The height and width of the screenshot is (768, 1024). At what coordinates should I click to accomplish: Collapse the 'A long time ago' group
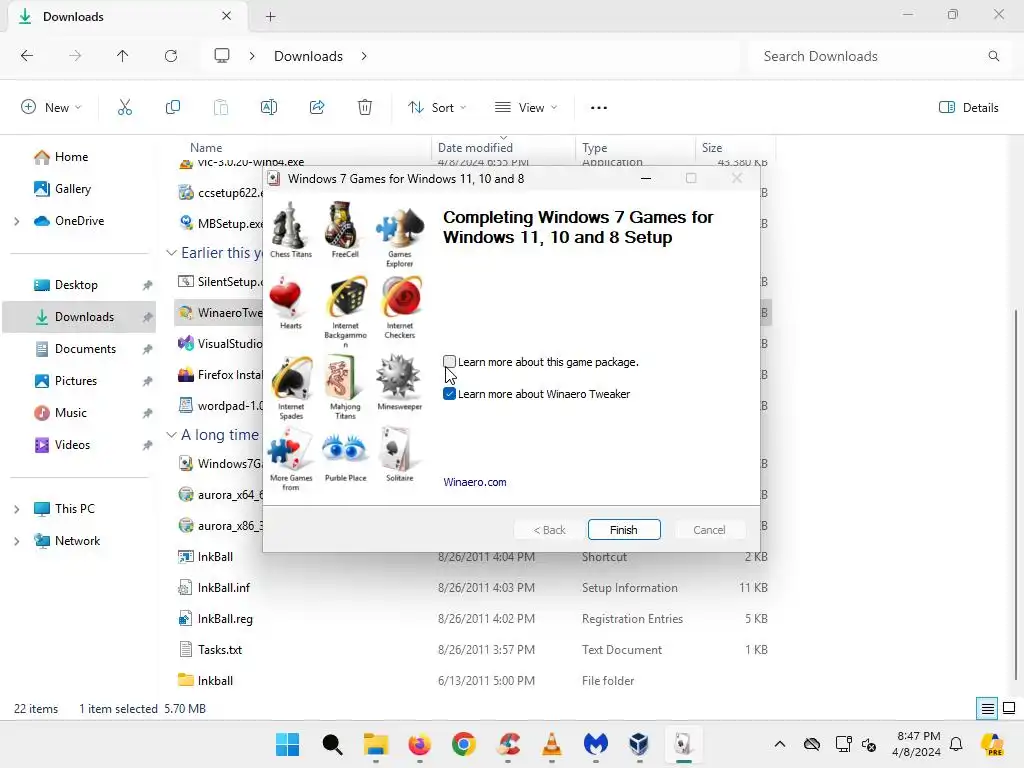(x=171, y=435)
